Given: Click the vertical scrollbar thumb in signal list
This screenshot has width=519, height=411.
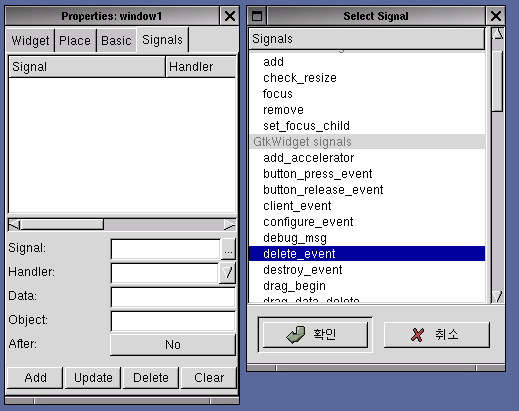Looking at the screenshot, I should point(498,81).
